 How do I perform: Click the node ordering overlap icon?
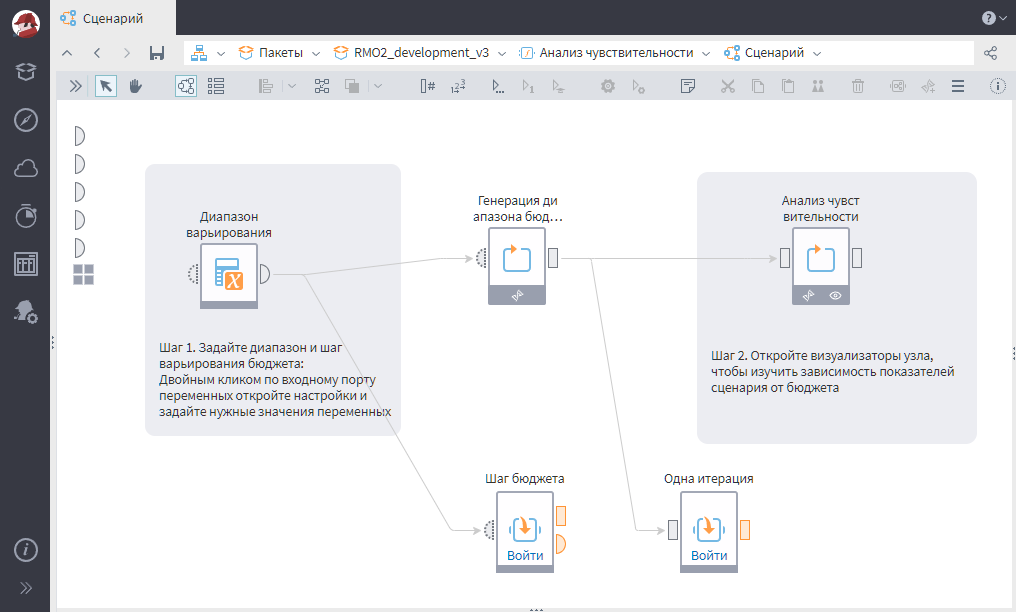pos(352,86)
